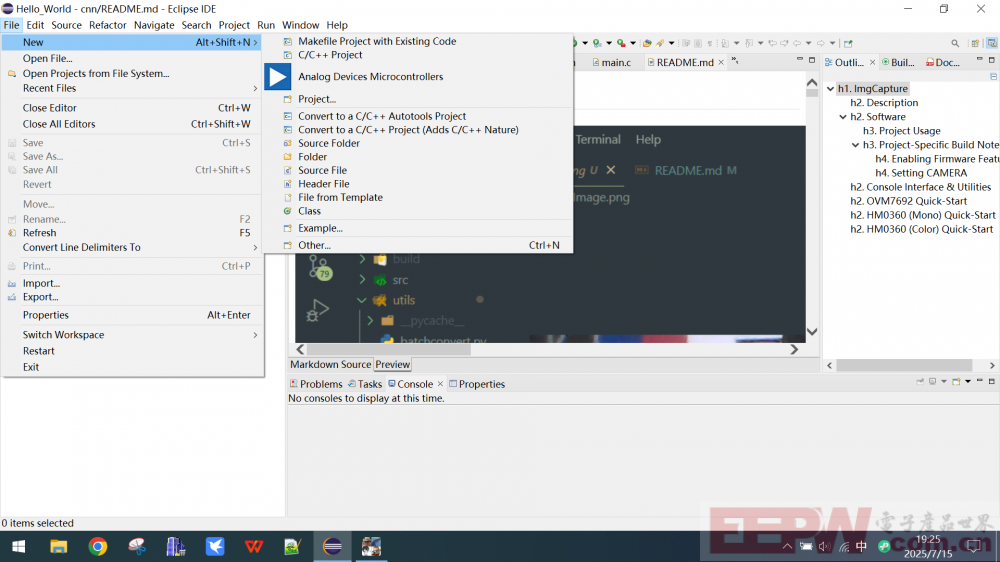Select C/C++ Project from New submenu
1000x562 pixels.
tap(330, 55)
